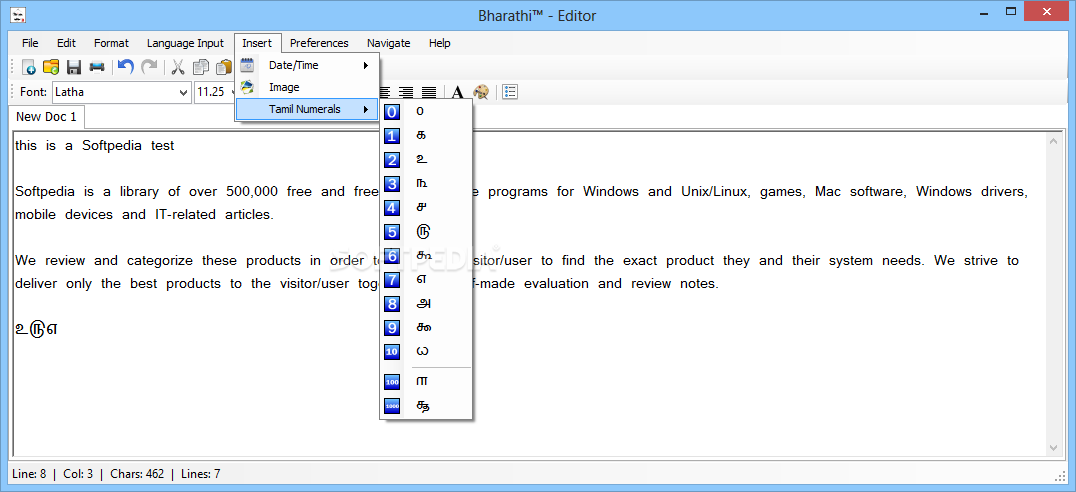Click the Bharathi app icon in title bar

(x=19, y=14)
